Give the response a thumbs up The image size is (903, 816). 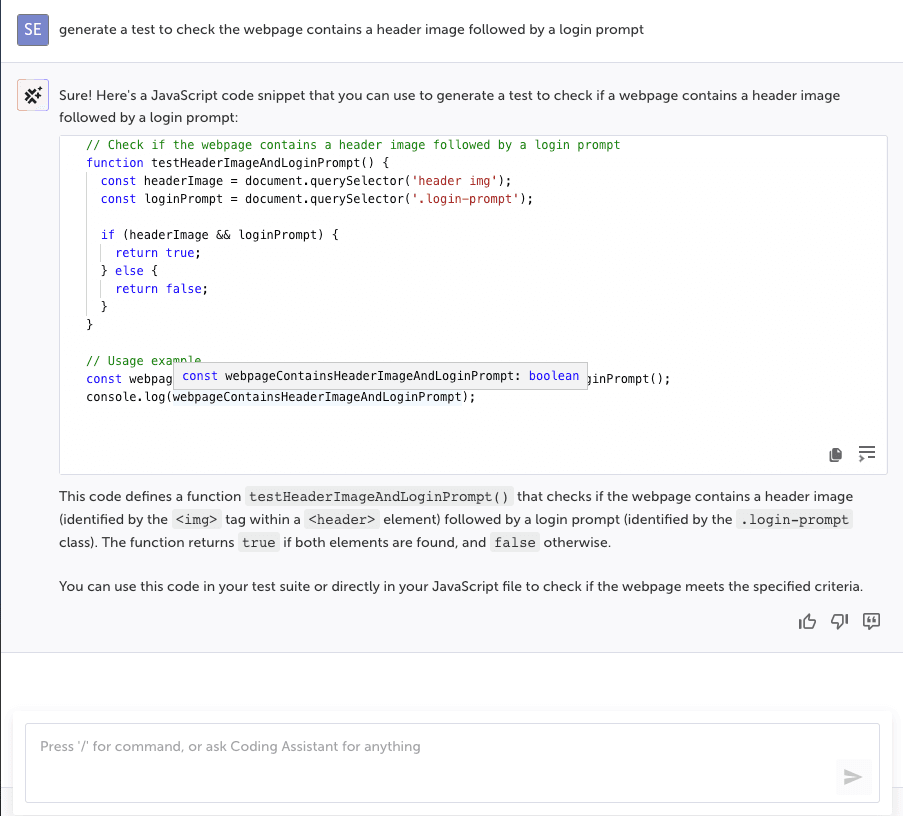point(807,621)
